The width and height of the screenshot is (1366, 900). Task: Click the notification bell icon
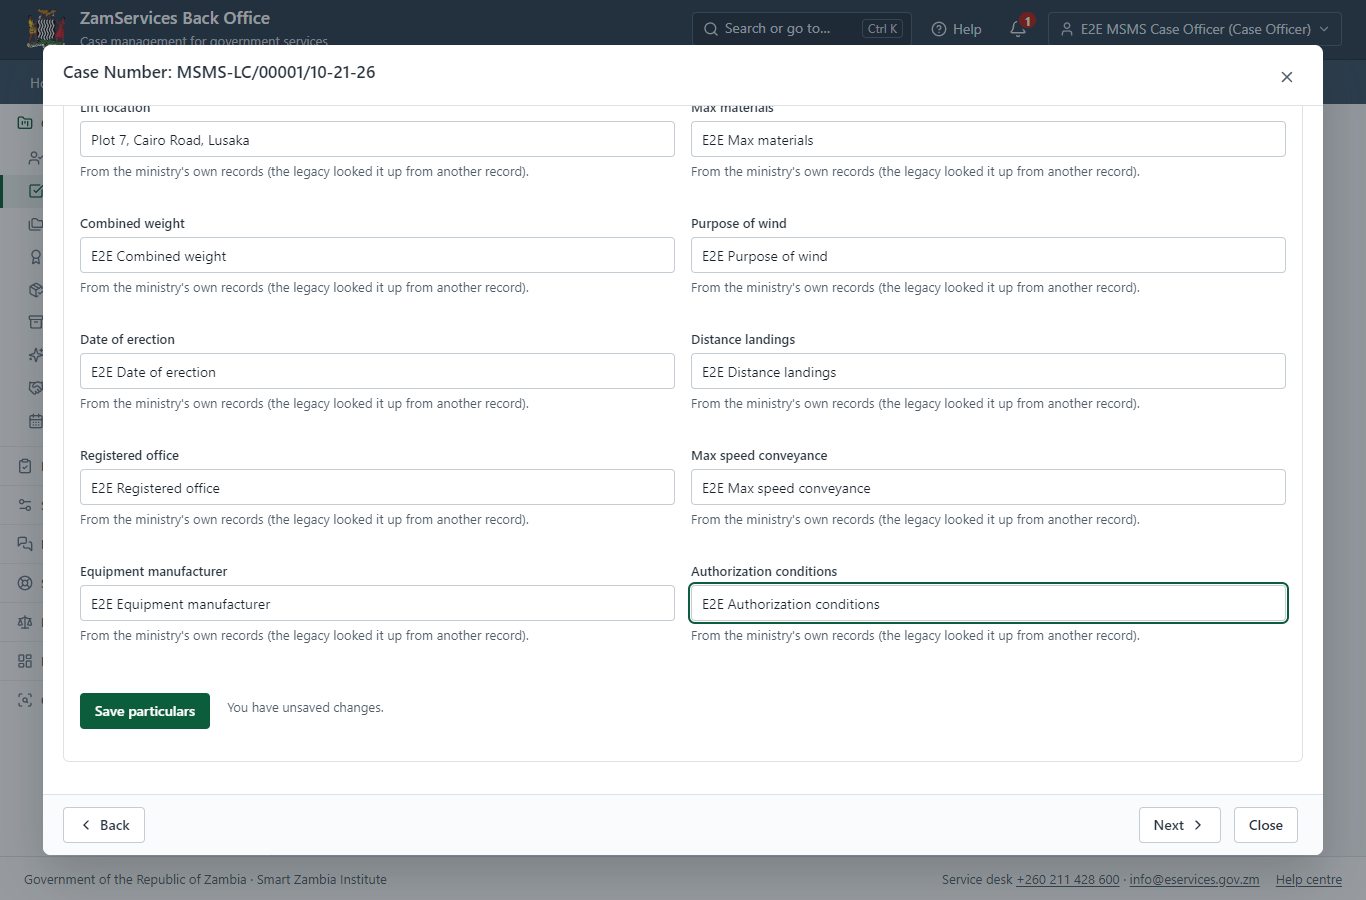(1018, 29)
